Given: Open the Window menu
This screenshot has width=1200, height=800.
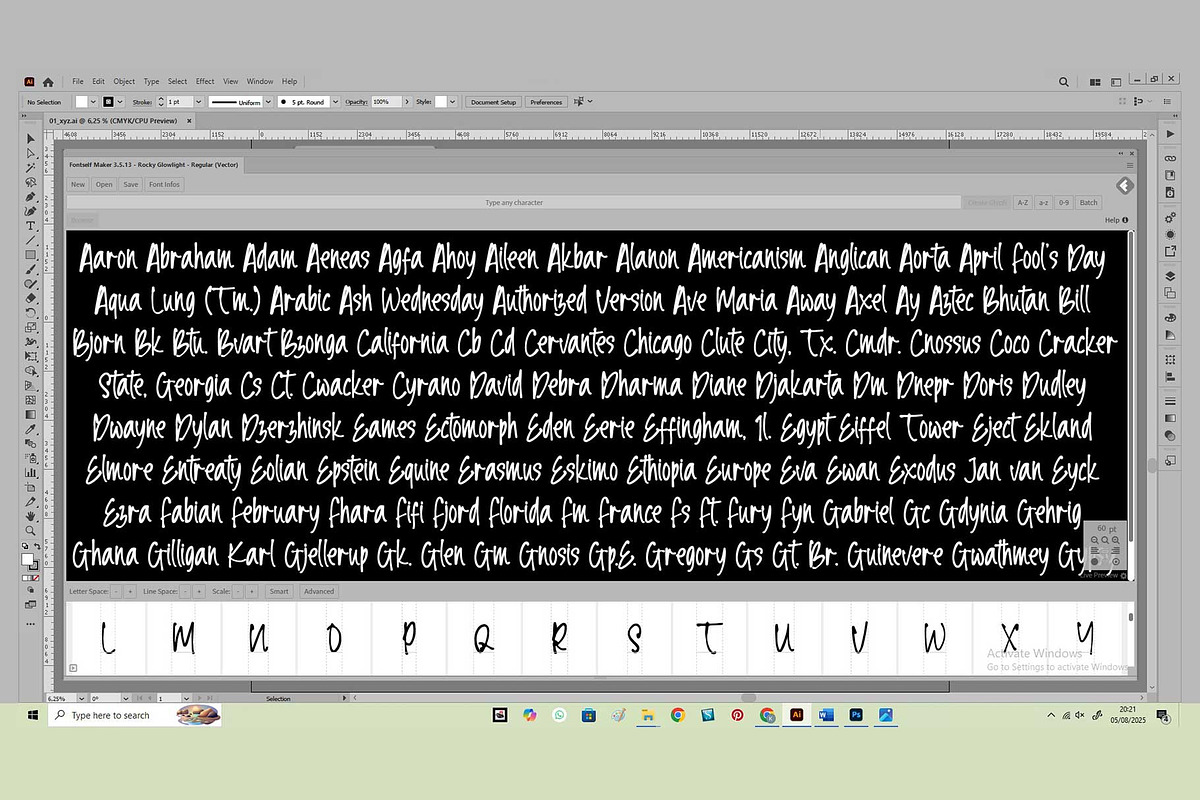Looking at the screenshot, I should (x=260, y=81).
